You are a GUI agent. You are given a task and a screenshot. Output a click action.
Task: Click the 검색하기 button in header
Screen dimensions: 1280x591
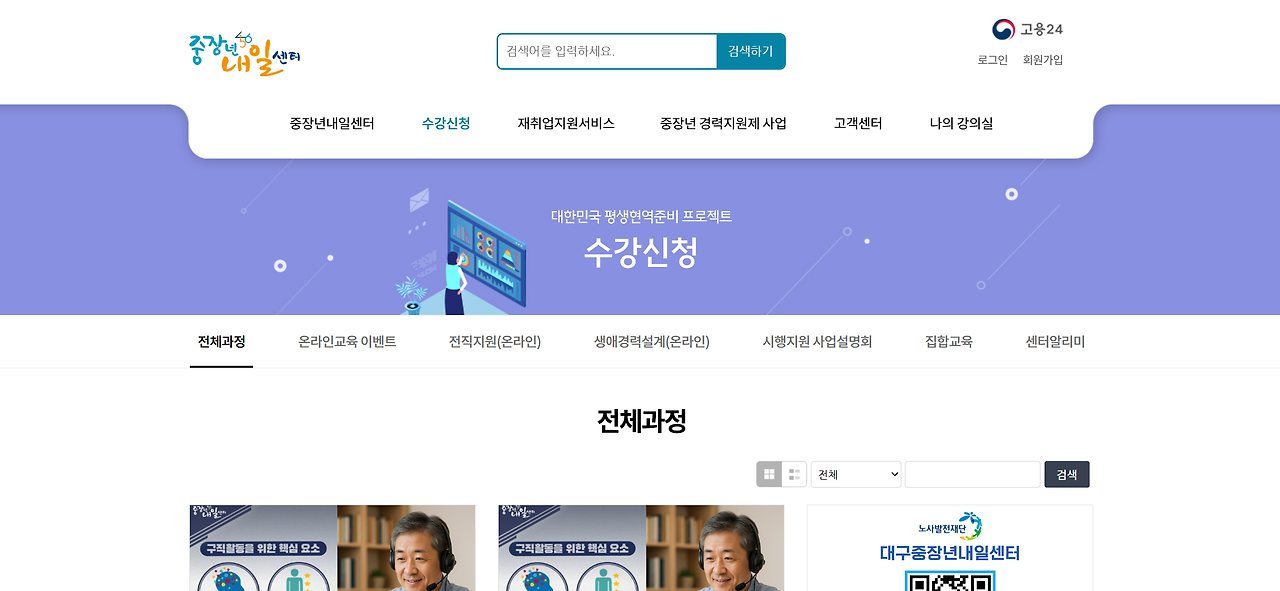(x=751, y=51)
